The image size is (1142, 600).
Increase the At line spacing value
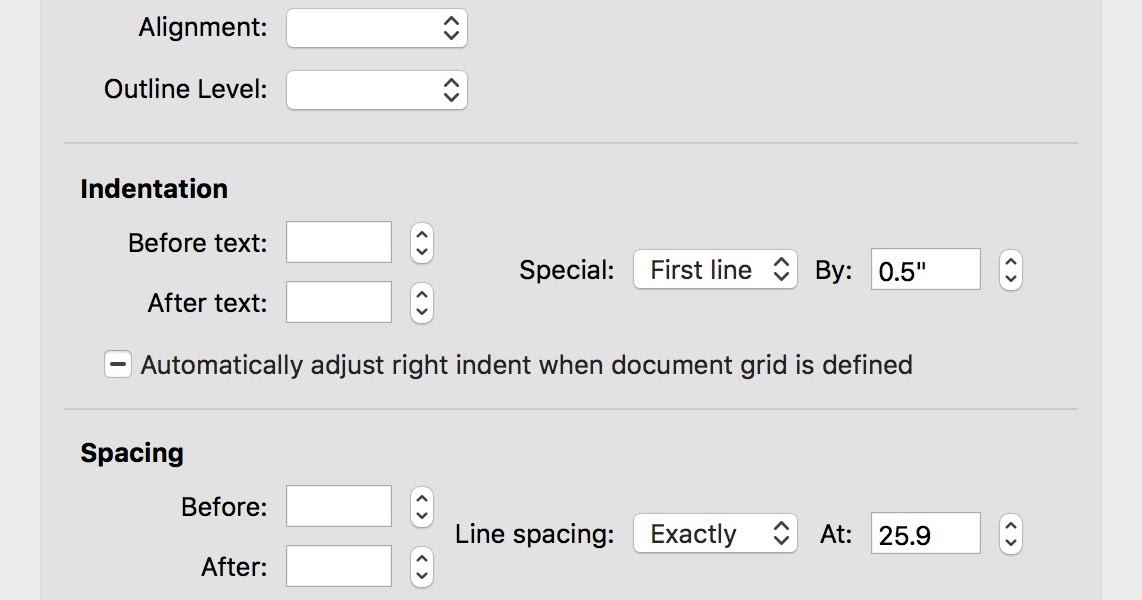pos(1010,527)
